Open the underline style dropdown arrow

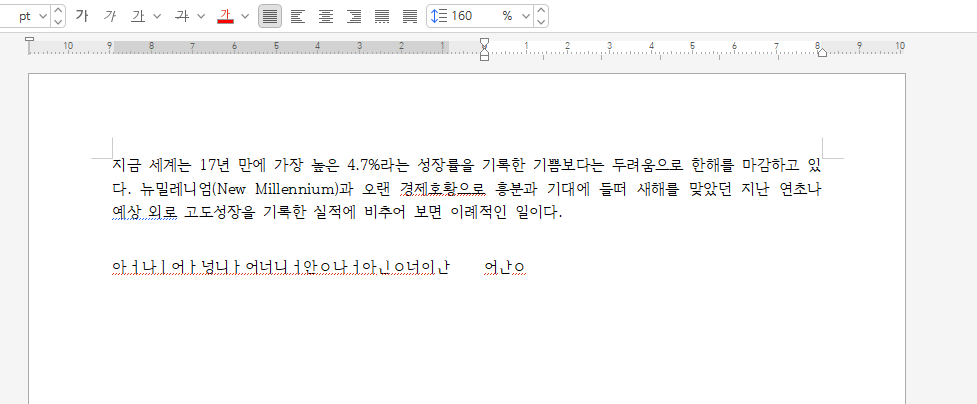pos(157,16)
